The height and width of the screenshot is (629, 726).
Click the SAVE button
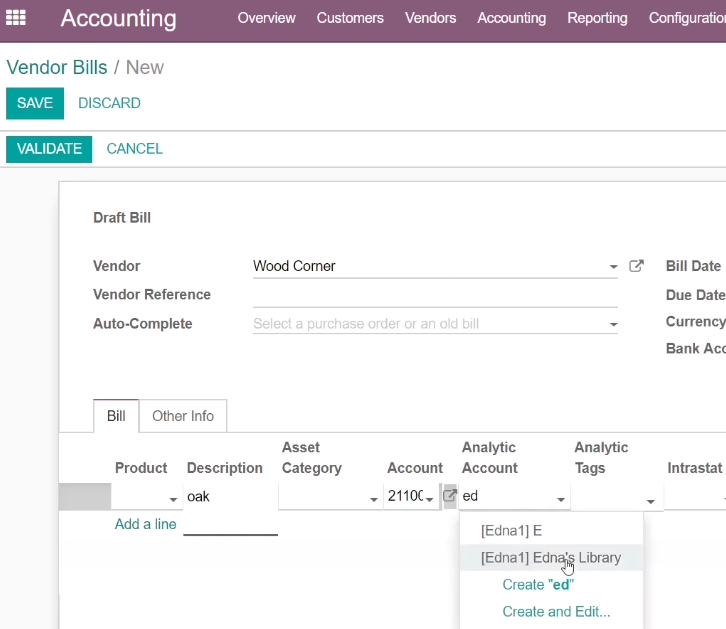click(x=35, y=103)
